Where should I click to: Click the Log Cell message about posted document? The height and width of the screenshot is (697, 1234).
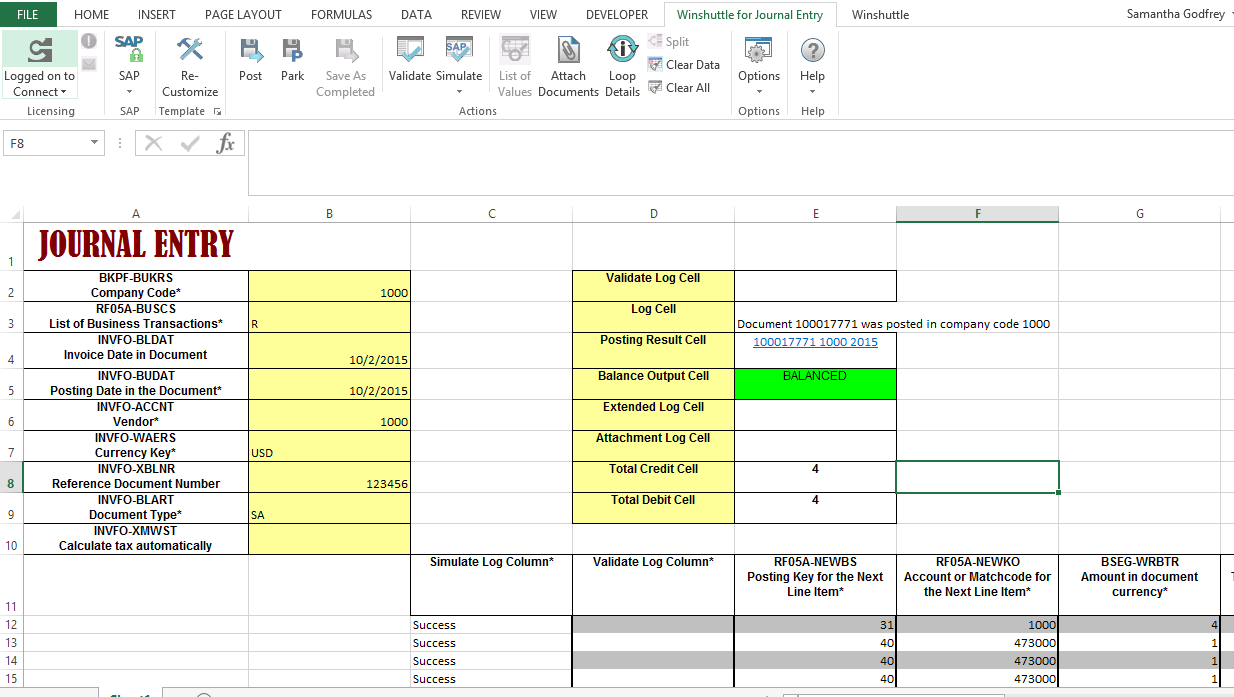click(893, 324)
